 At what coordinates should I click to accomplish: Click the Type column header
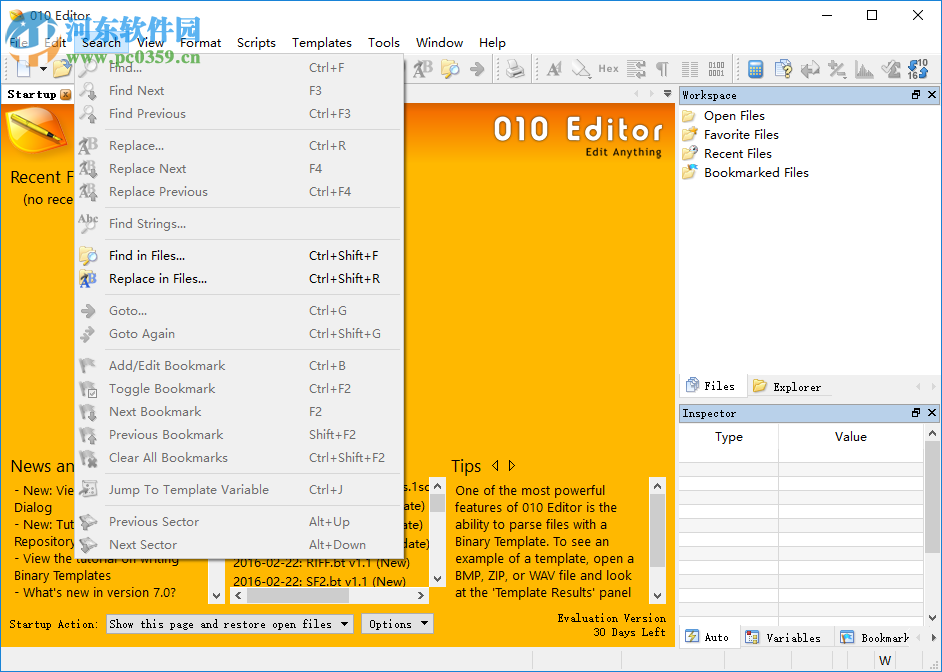pos(729,437)
